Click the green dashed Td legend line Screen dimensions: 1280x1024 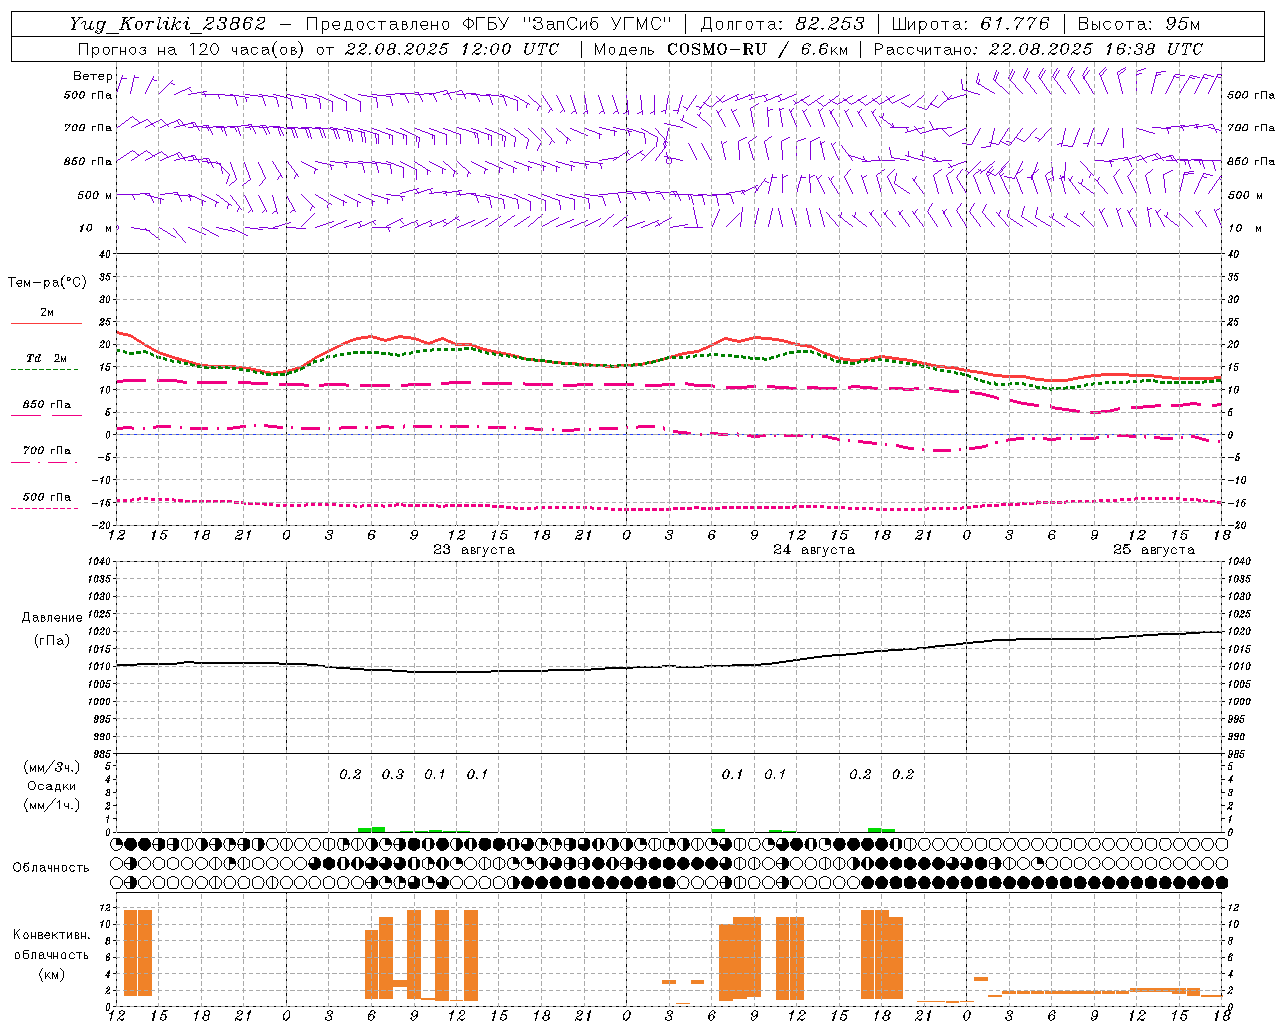click(46, 369)
